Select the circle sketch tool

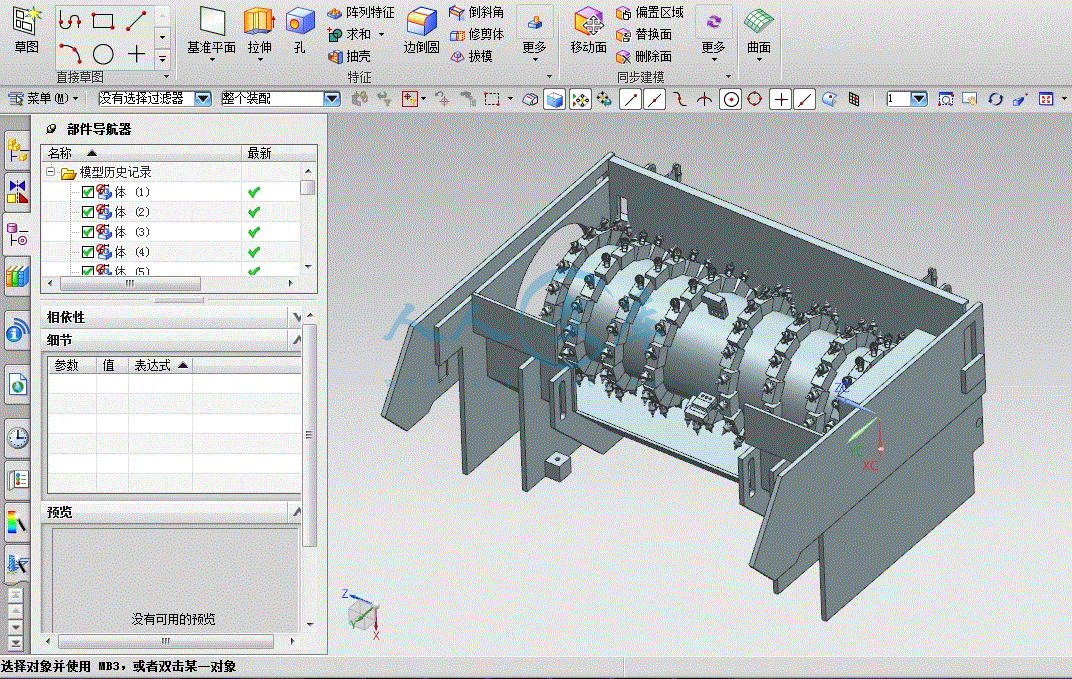coord(103,53)
